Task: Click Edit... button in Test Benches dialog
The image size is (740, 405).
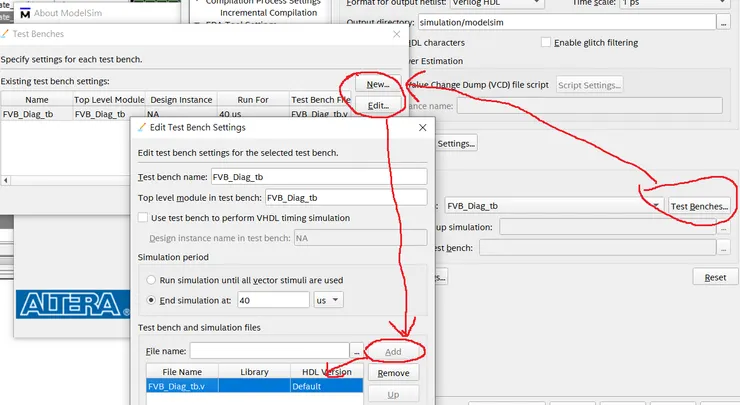Action: coord(378,106)
